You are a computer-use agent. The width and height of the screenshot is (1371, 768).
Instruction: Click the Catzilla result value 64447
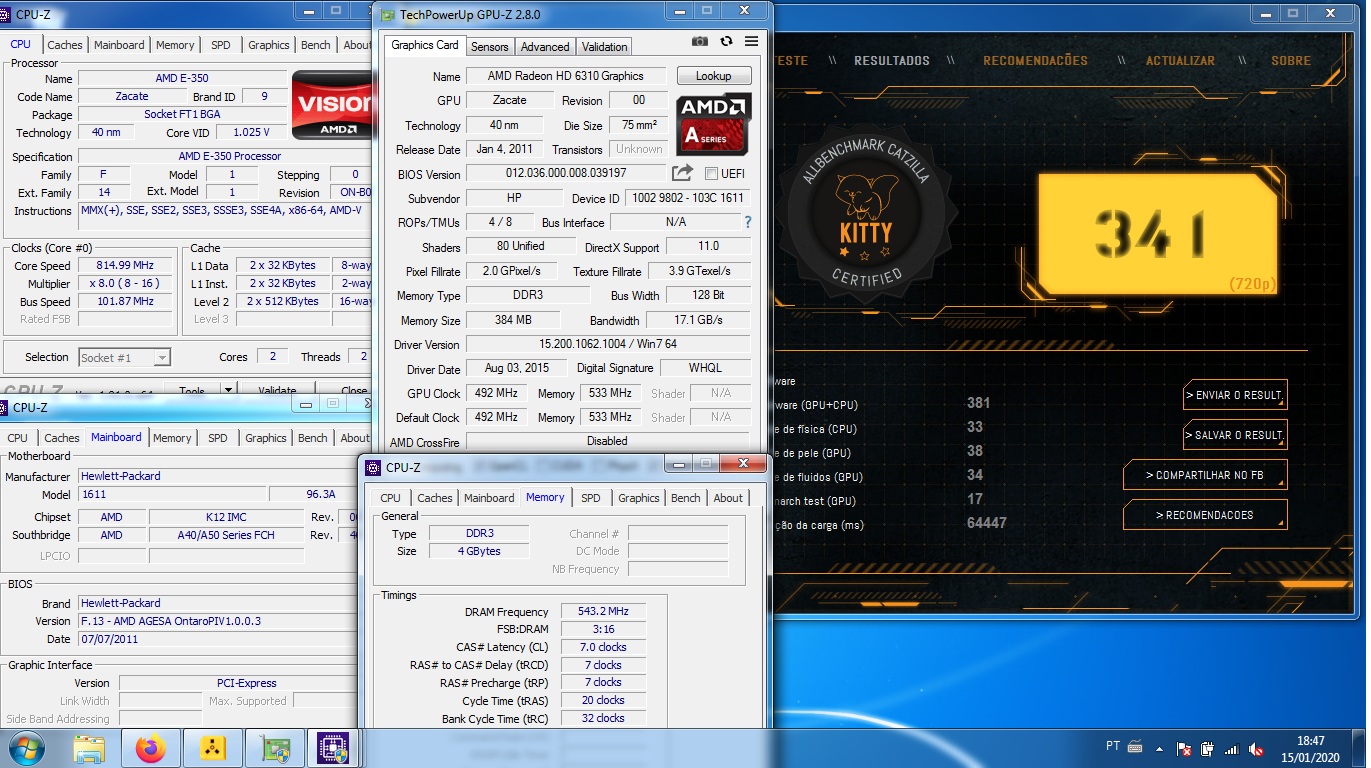coord(986,523)
